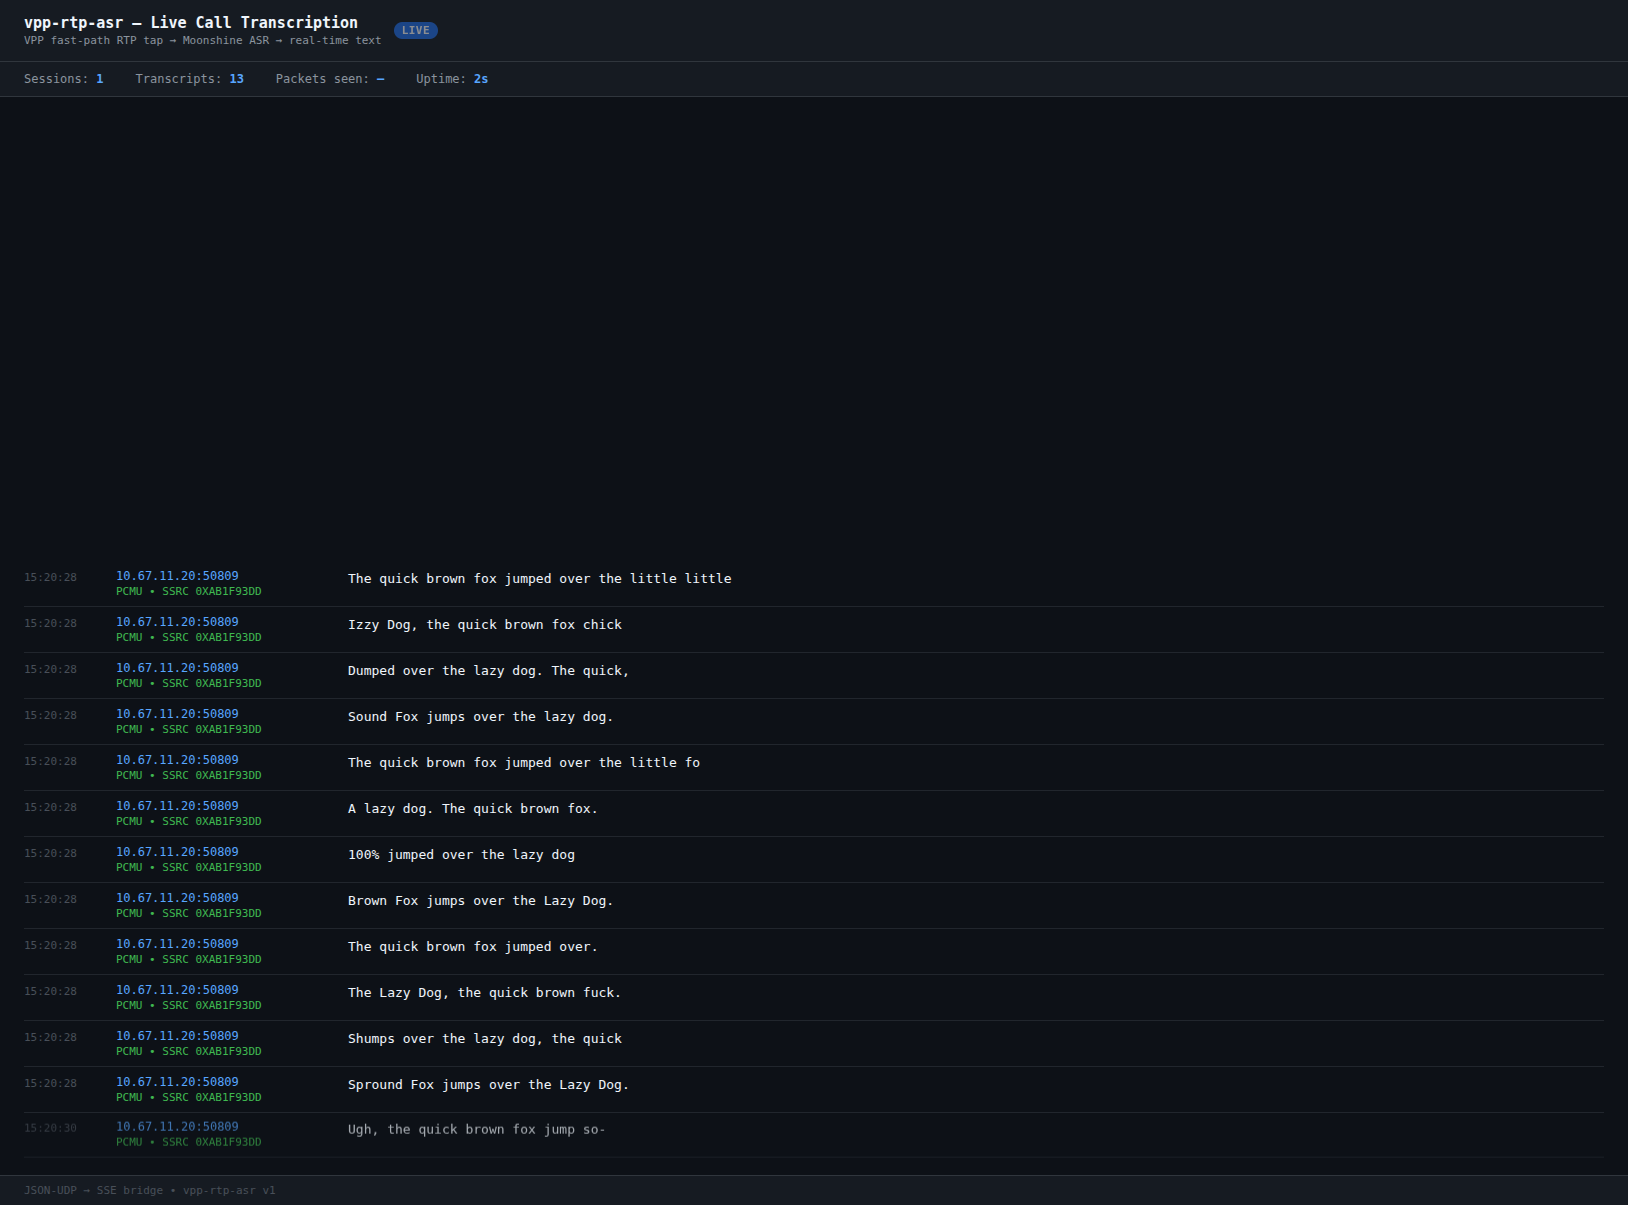Viewport: 1628px width, 1205px height.
Task: Click the footer text 'JSON-UDP → SSE bridge • vpp-rtp-asr v1'
Action: (x=150, y=1190)
